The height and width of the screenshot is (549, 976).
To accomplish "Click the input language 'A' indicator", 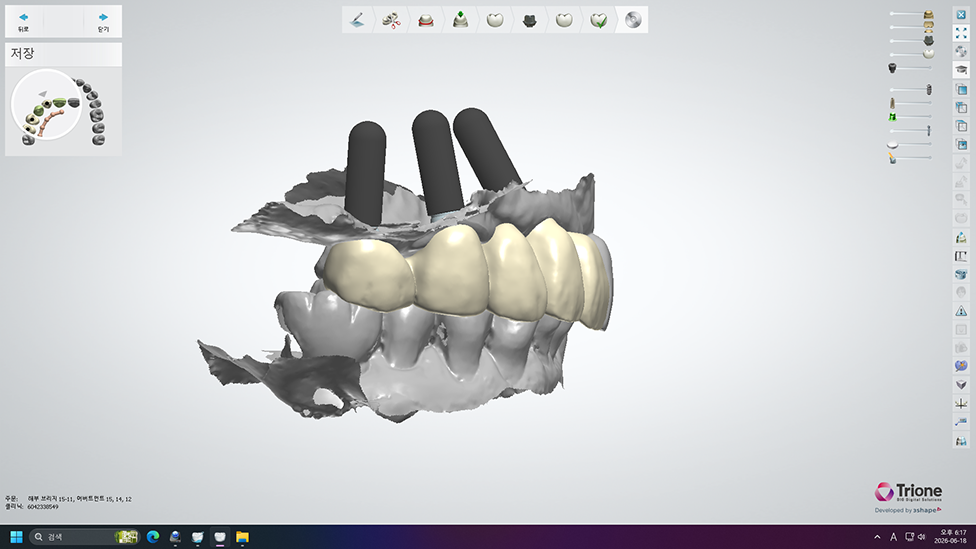I will (893, 537).
